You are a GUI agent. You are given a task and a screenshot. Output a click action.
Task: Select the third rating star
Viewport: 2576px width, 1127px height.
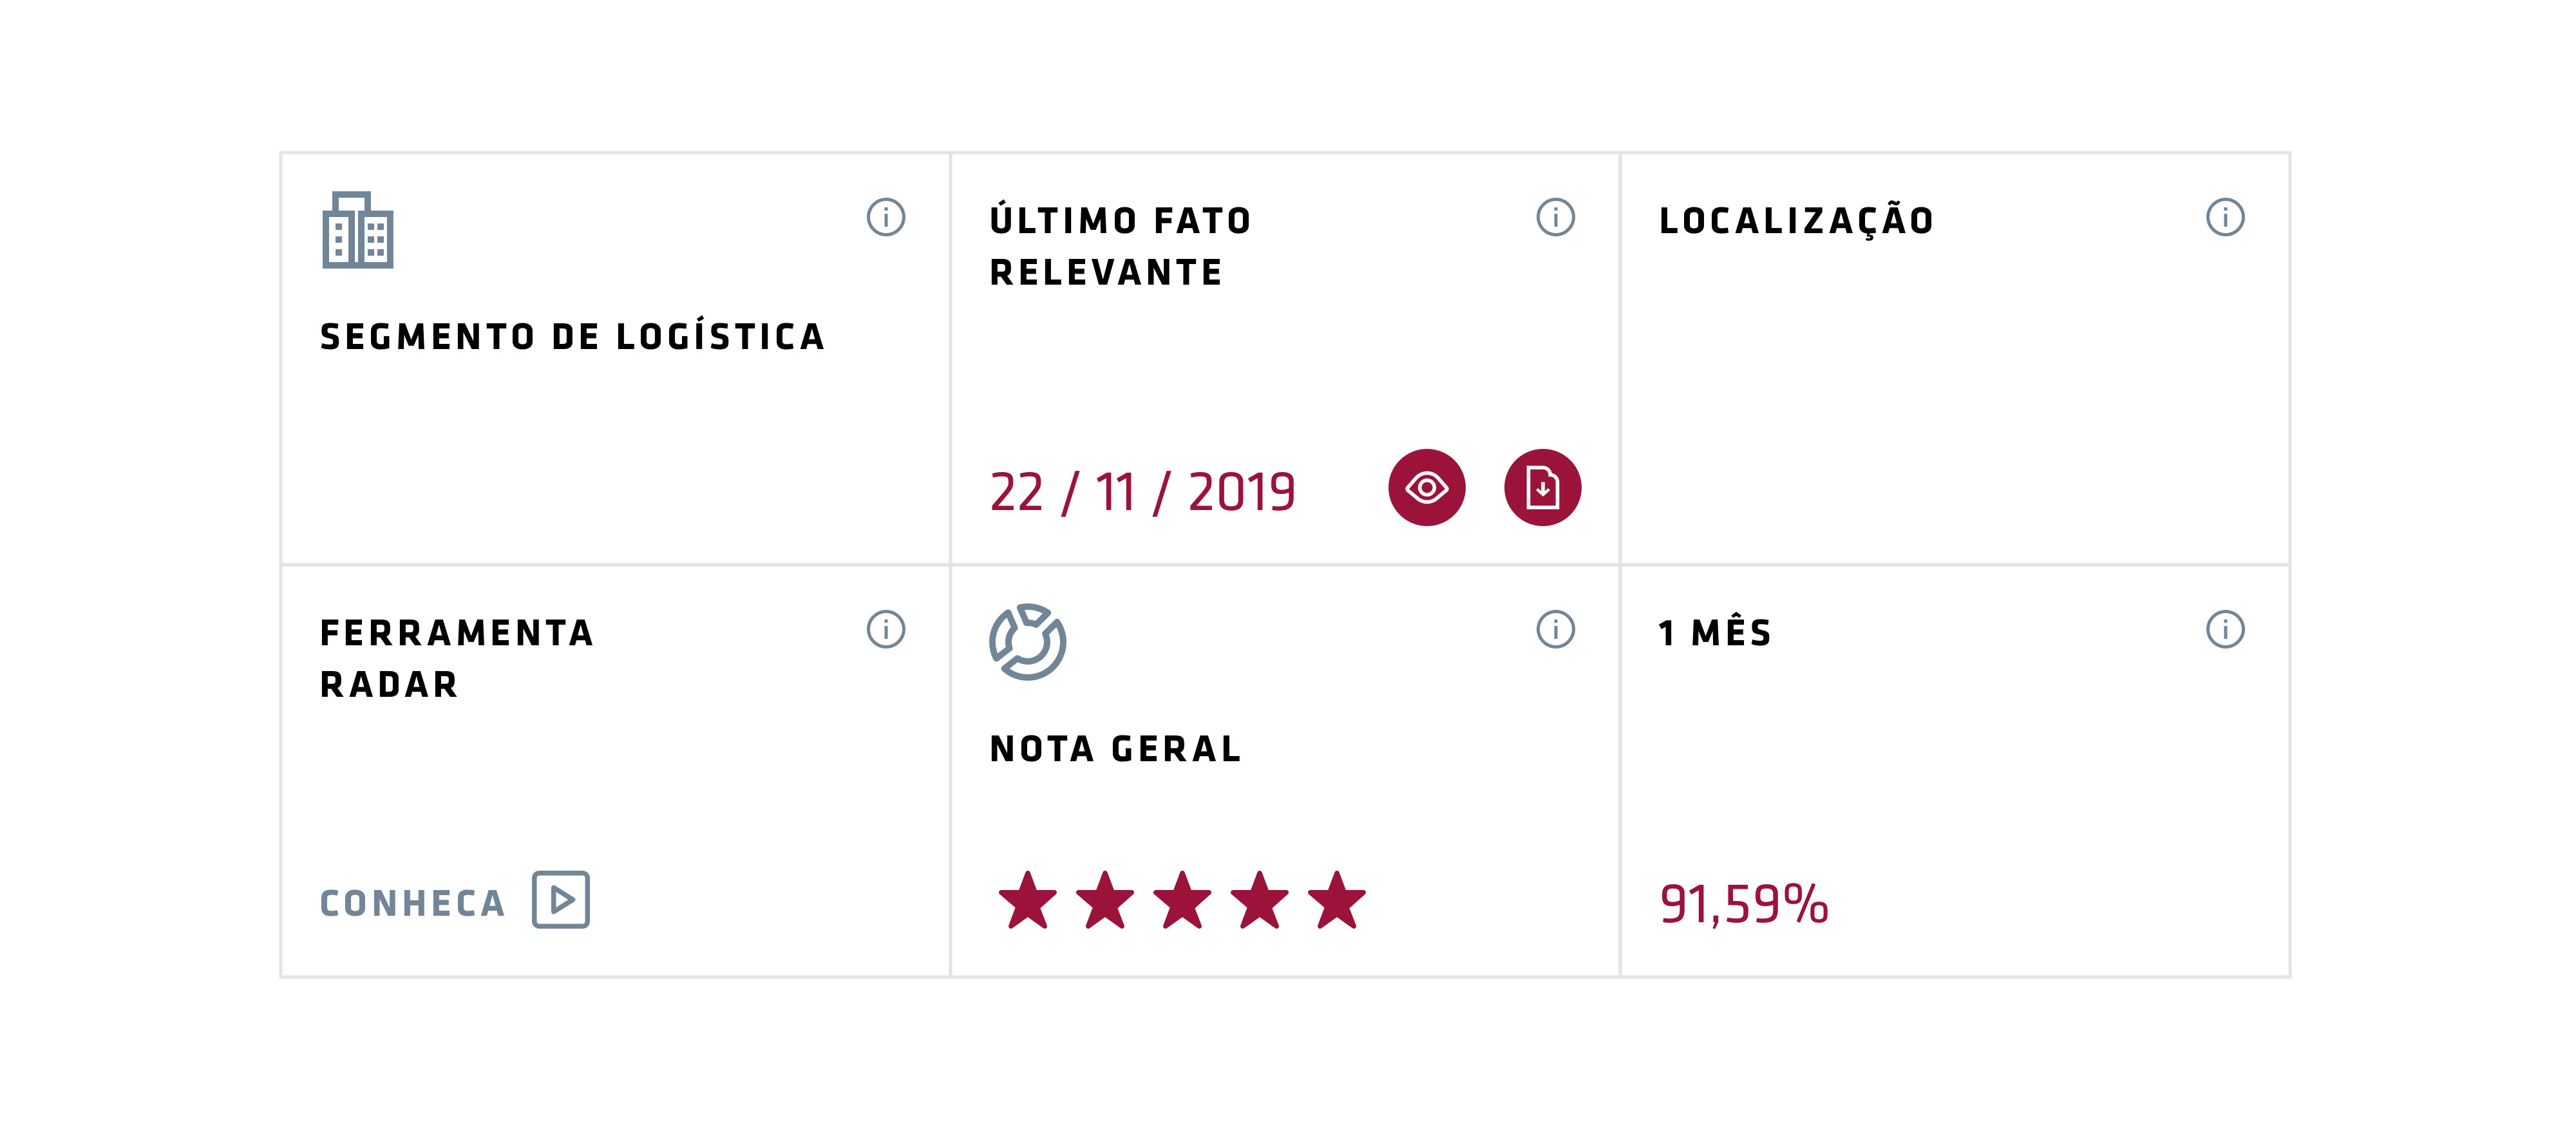(1182, 900)
